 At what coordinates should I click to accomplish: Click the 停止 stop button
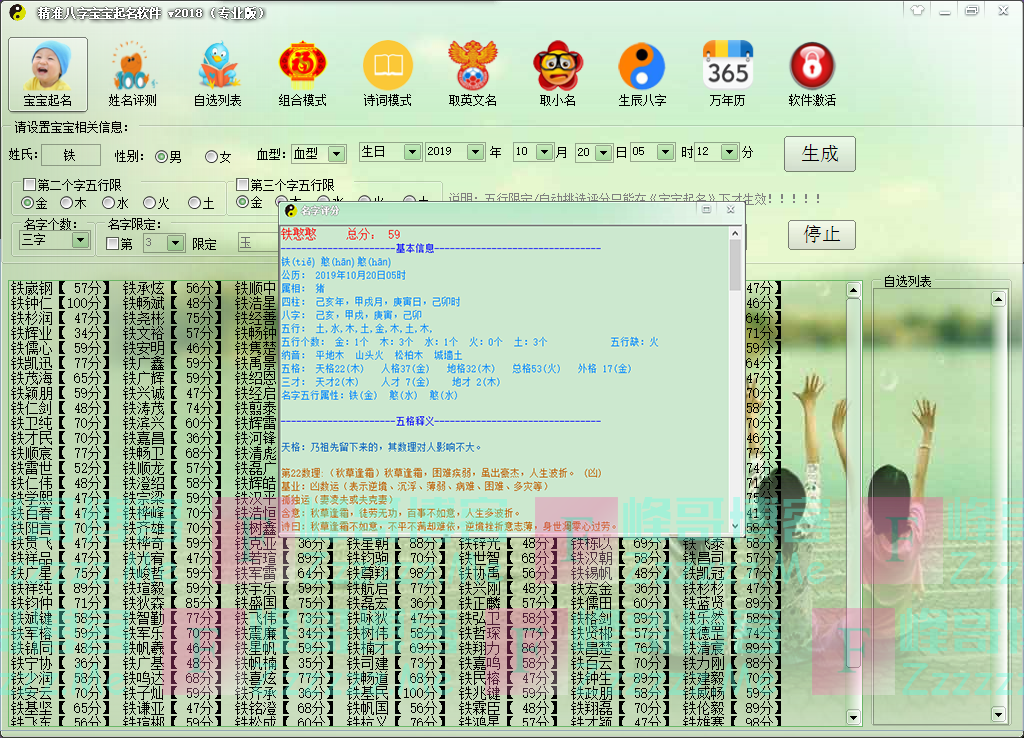(822, 234)
